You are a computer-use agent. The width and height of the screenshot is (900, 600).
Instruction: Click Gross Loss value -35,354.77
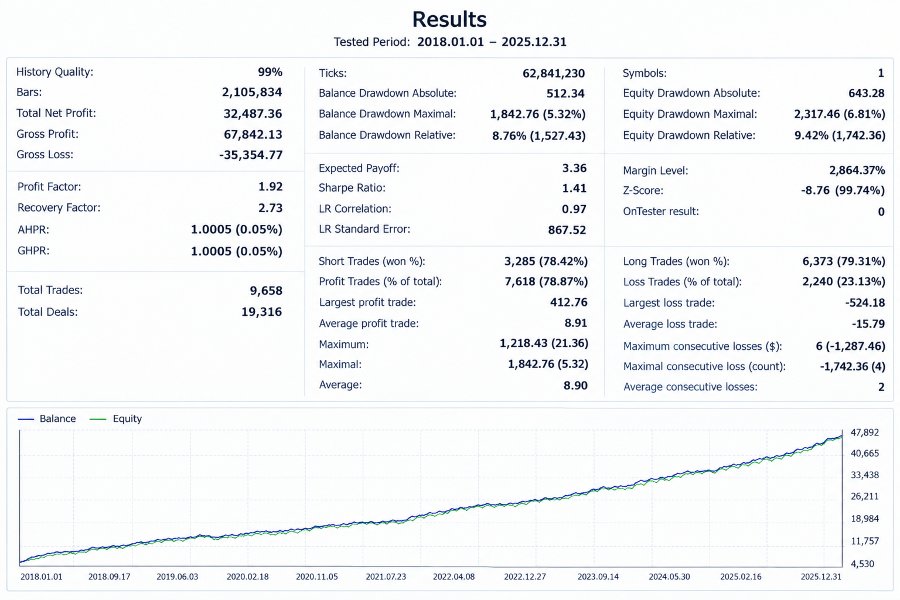coord(250,155)
